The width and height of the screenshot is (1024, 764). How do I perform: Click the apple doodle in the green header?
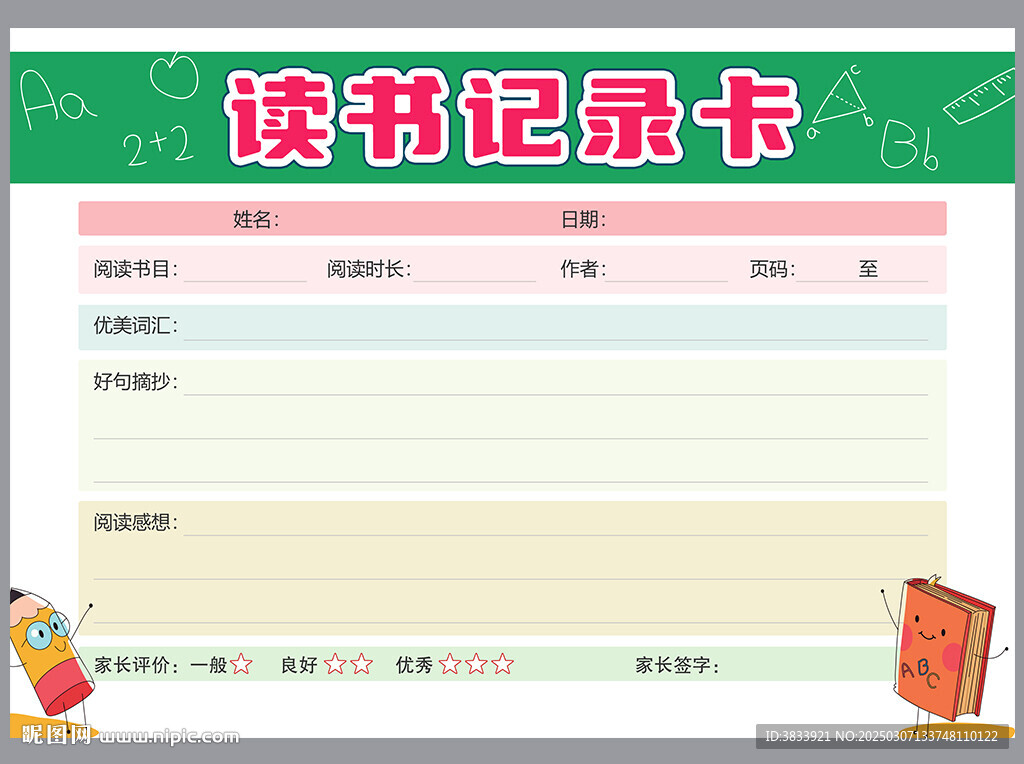coord(175,75)
